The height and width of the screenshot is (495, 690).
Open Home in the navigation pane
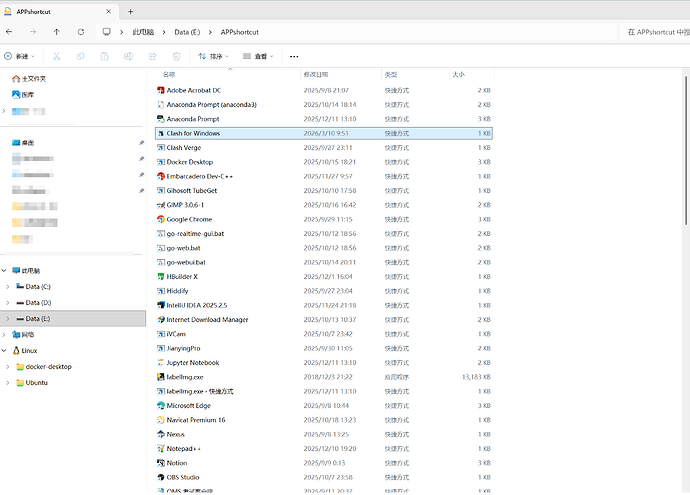pos(29,79)
